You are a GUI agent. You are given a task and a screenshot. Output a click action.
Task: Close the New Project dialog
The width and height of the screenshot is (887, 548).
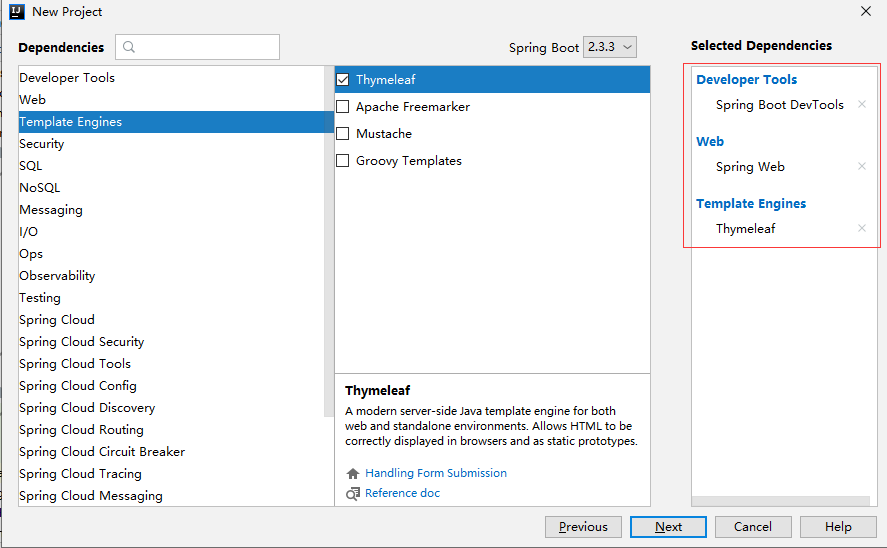click(866, 11)
